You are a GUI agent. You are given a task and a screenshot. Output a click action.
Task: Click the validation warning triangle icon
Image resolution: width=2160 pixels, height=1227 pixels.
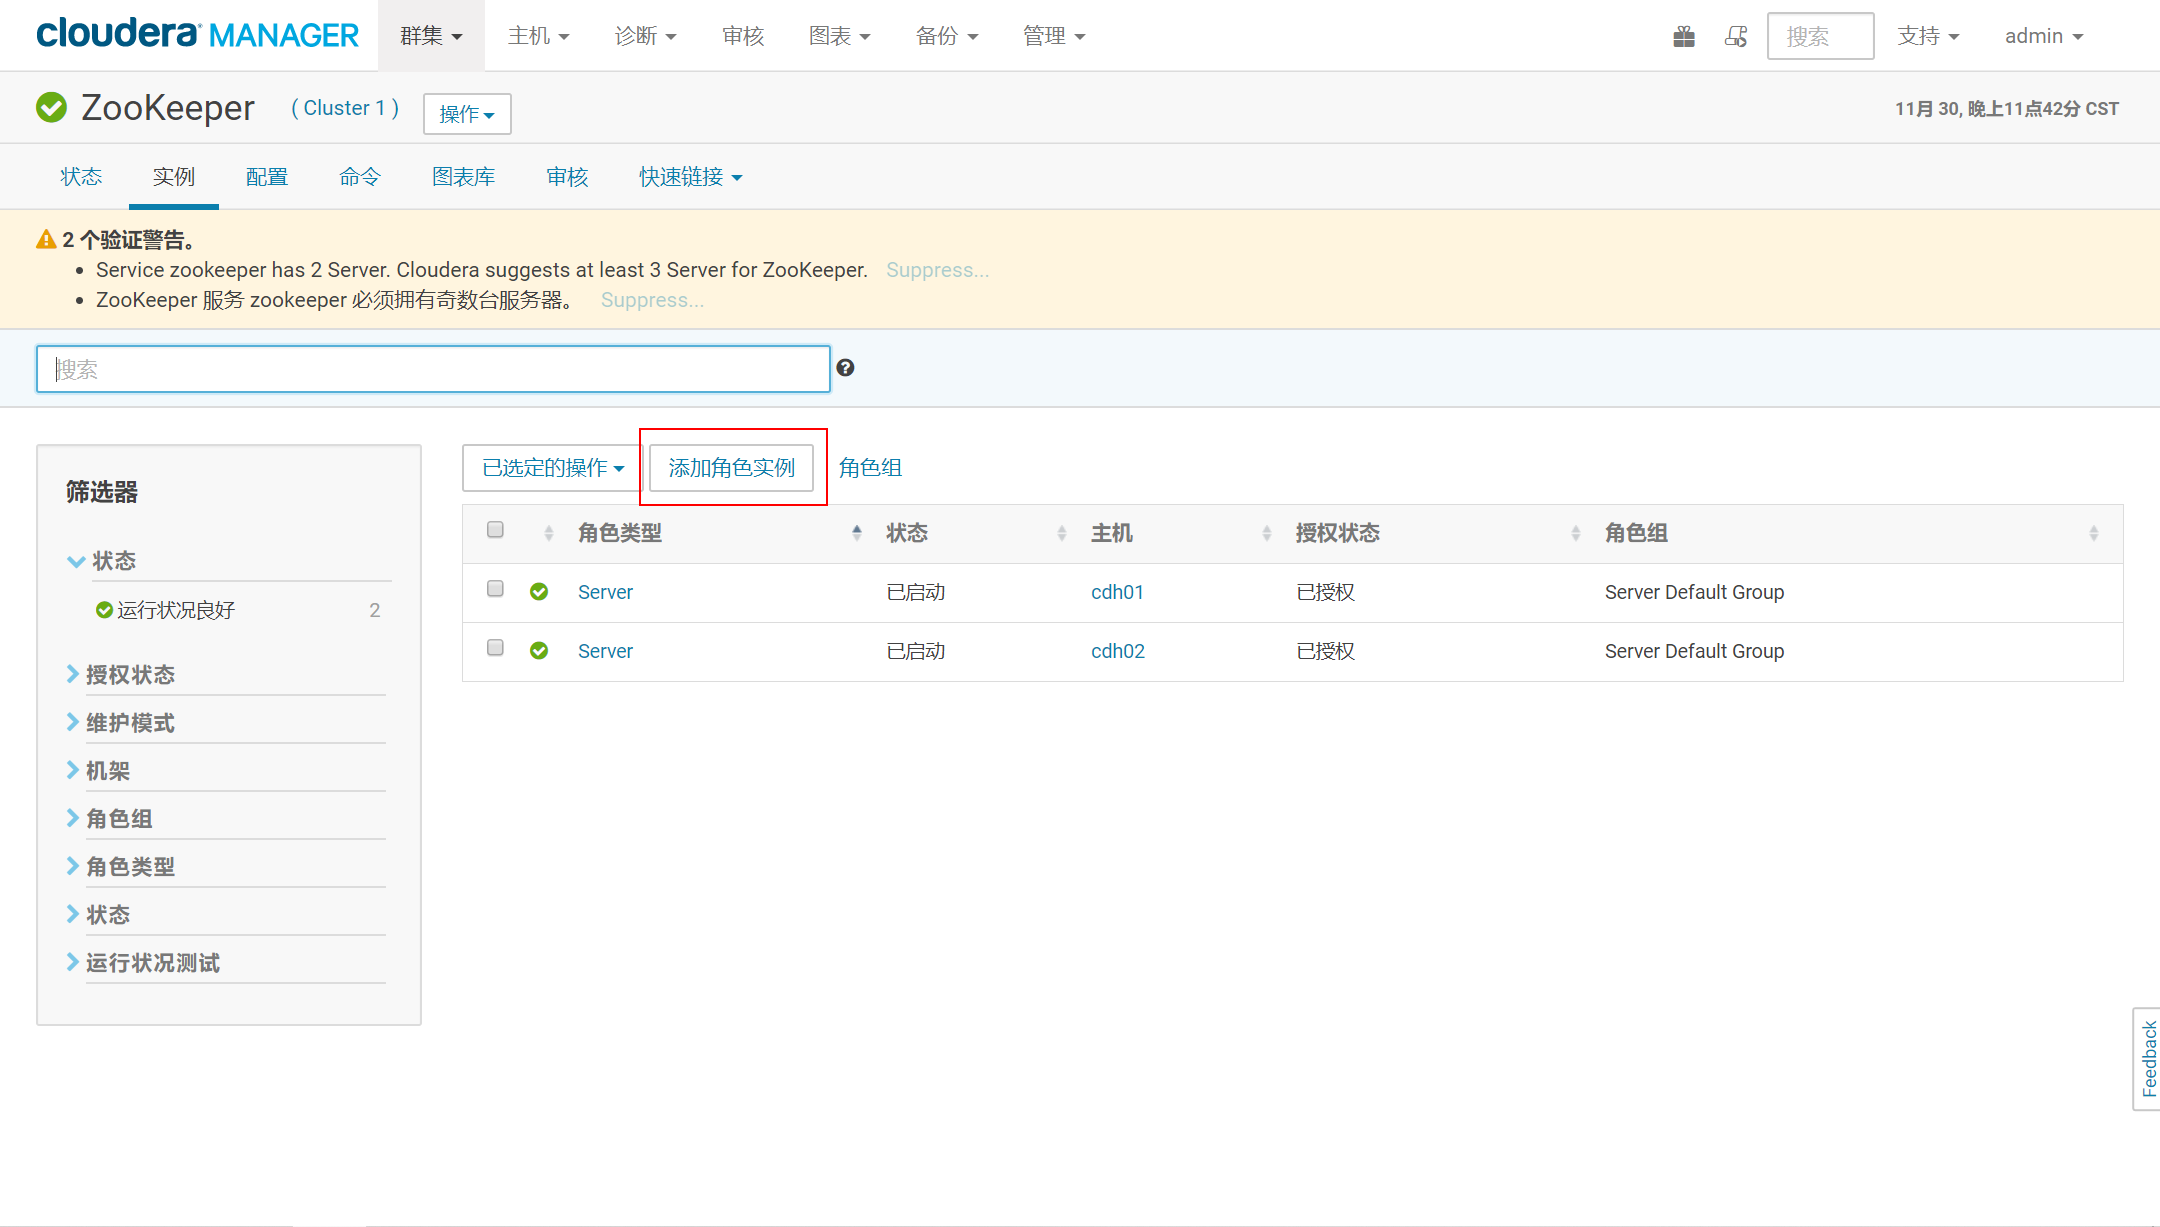click(x=46, y=240)
